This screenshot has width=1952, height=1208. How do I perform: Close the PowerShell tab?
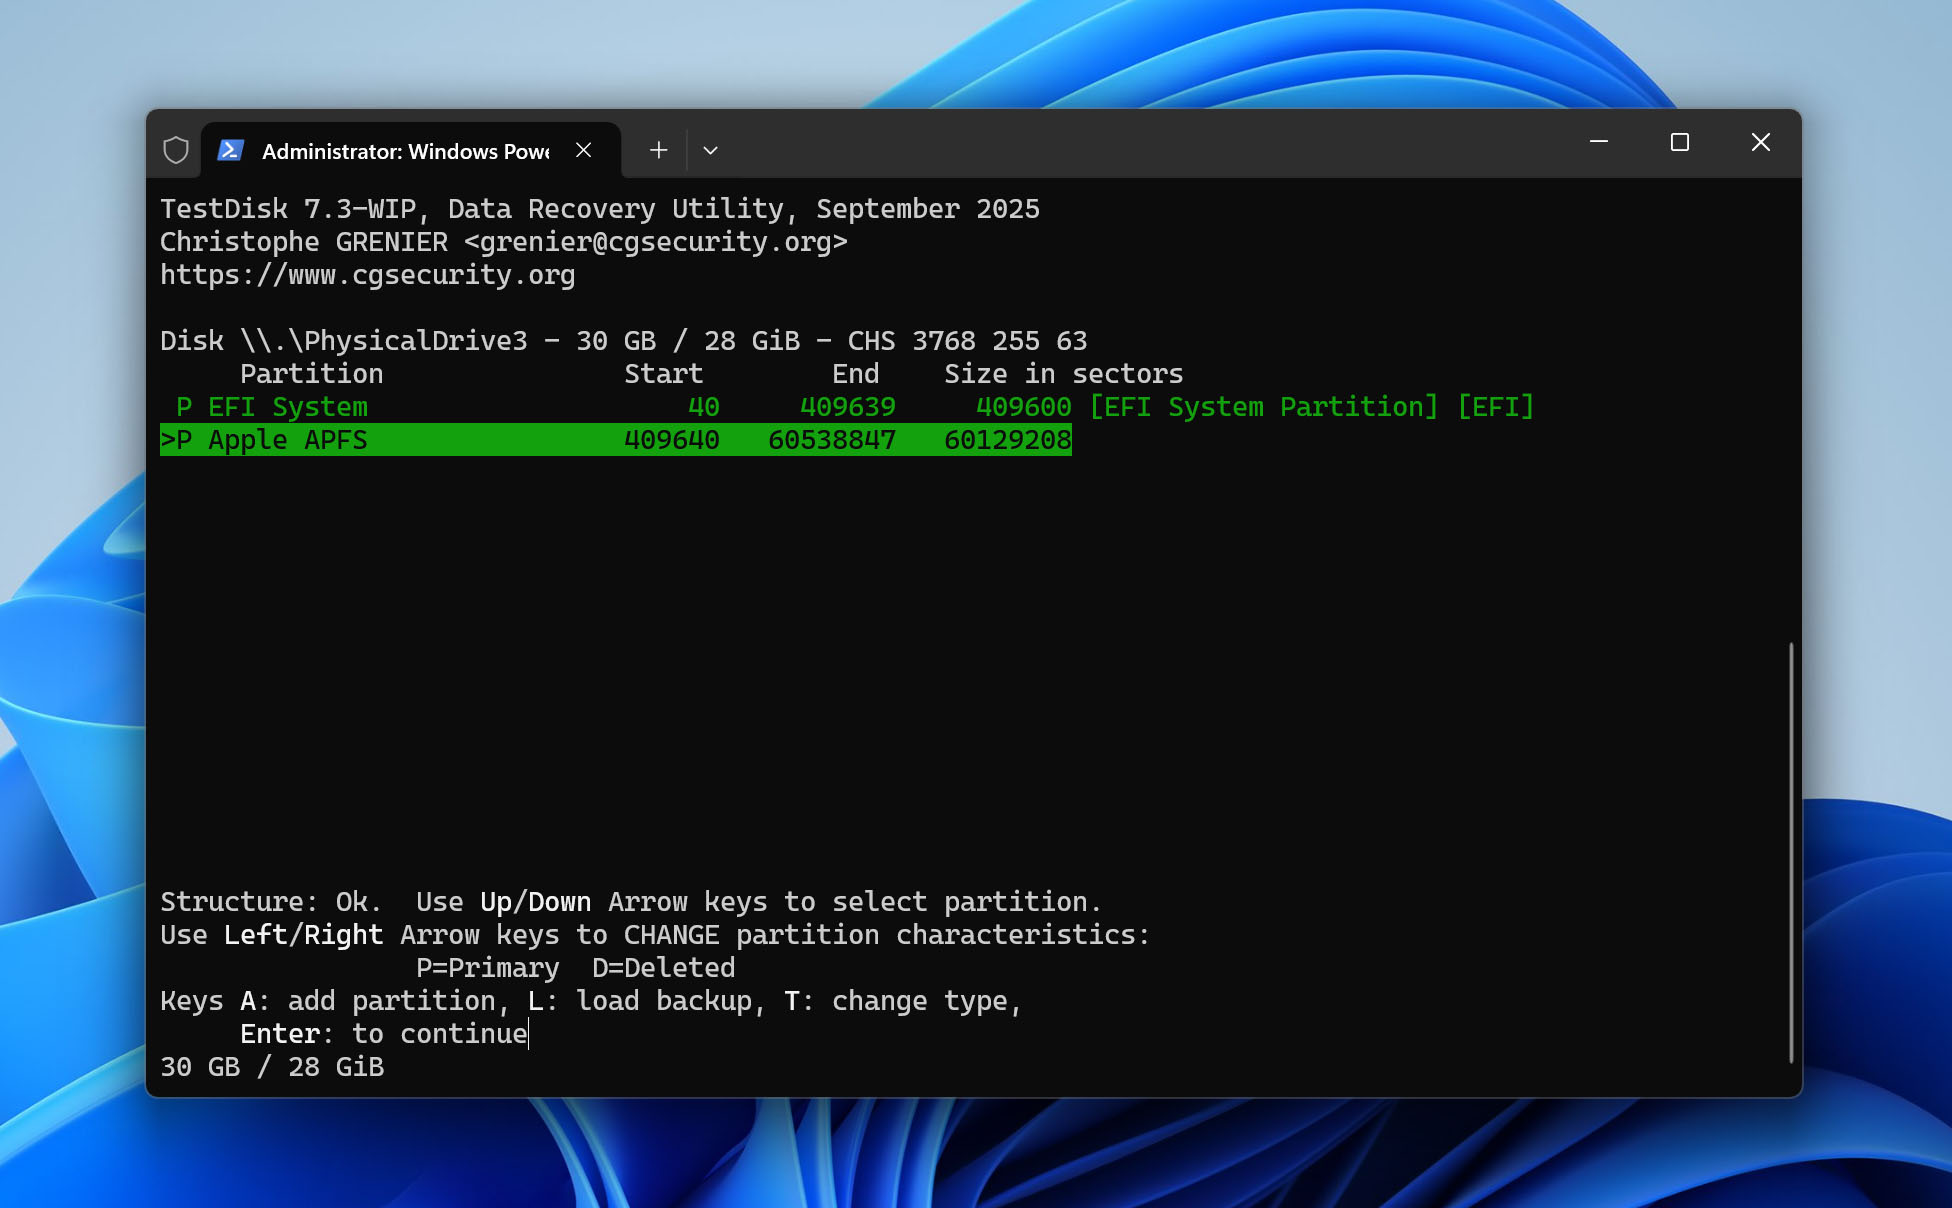coord(584,150)
